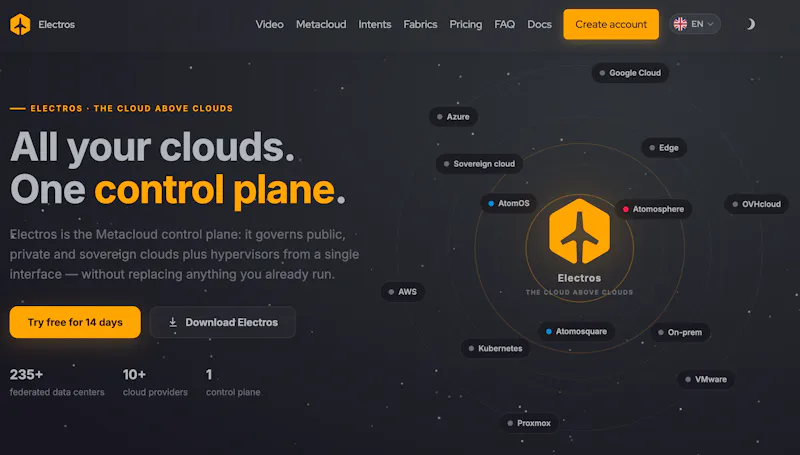Select the Azure provider chip

(454, 117)
